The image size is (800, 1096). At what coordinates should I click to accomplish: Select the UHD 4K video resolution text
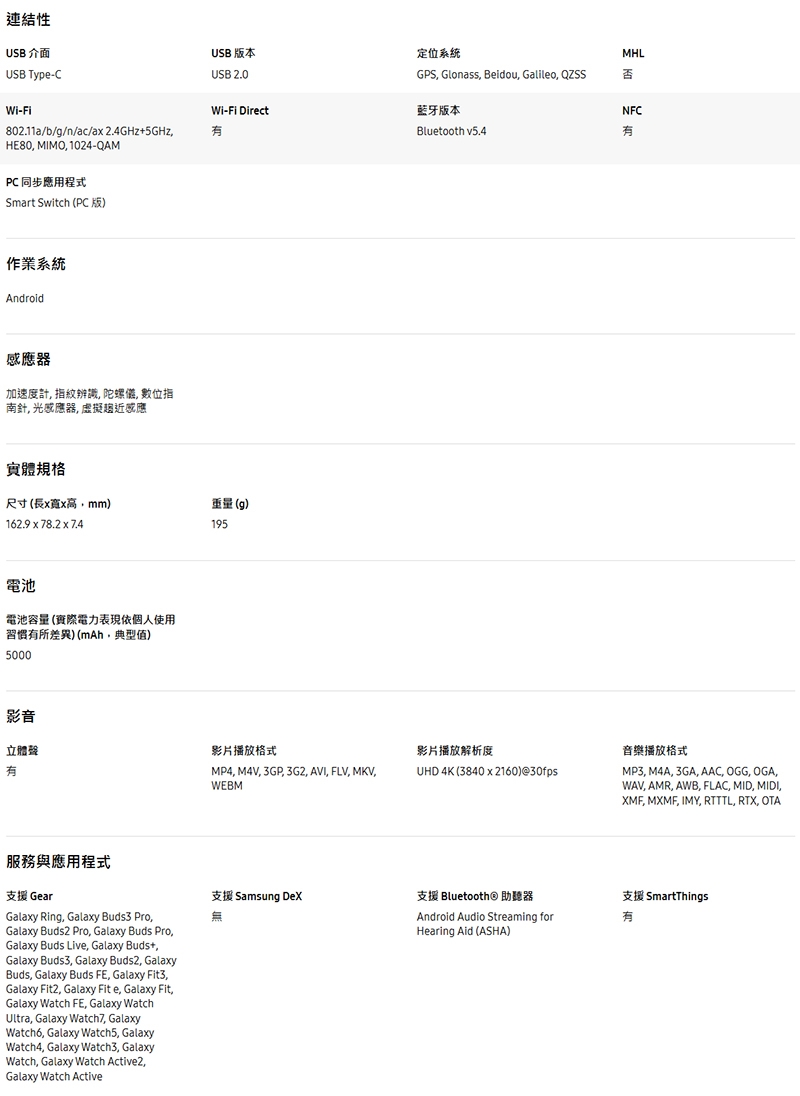(x=487, y=771)
